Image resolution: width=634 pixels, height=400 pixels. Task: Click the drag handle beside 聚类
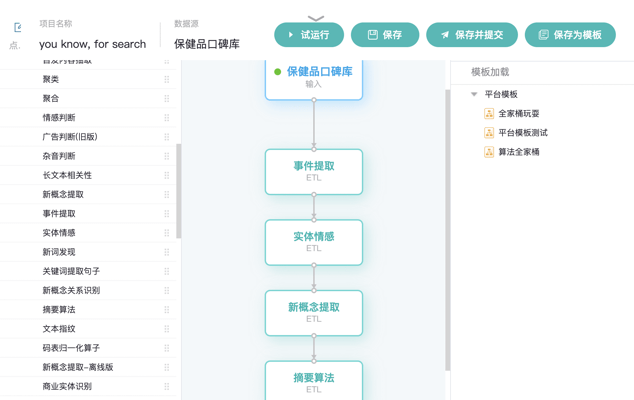pos(167,79)
